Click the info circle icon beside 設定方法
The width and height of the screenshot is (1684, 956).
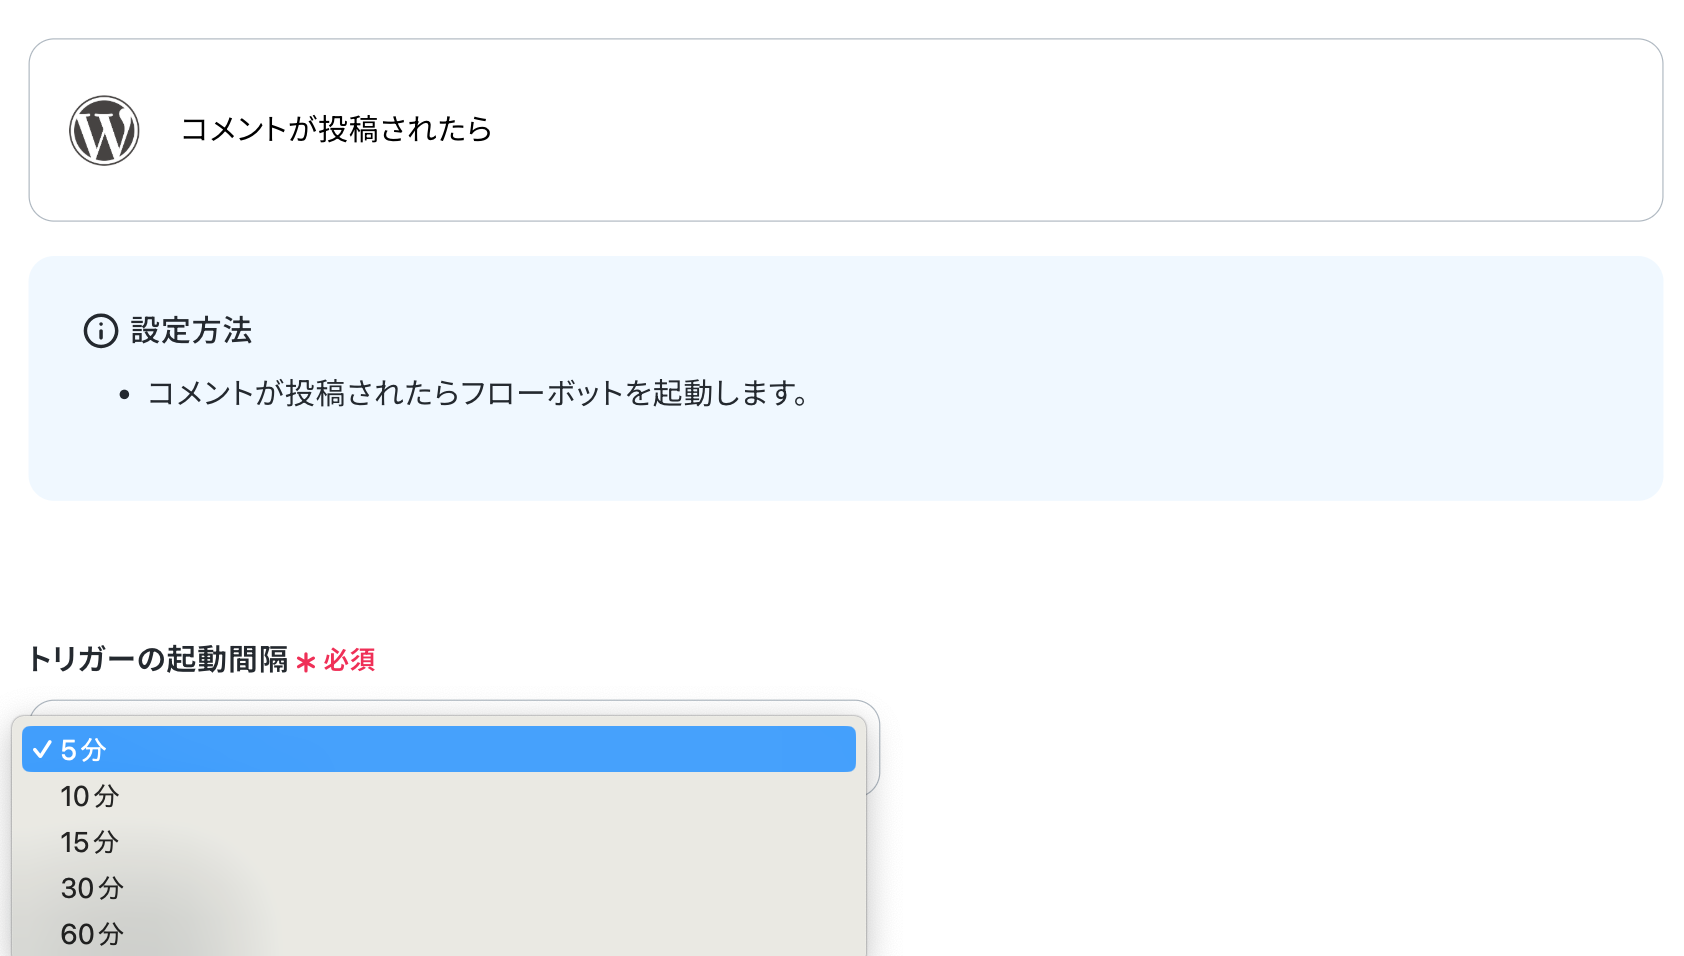point(100,331)
